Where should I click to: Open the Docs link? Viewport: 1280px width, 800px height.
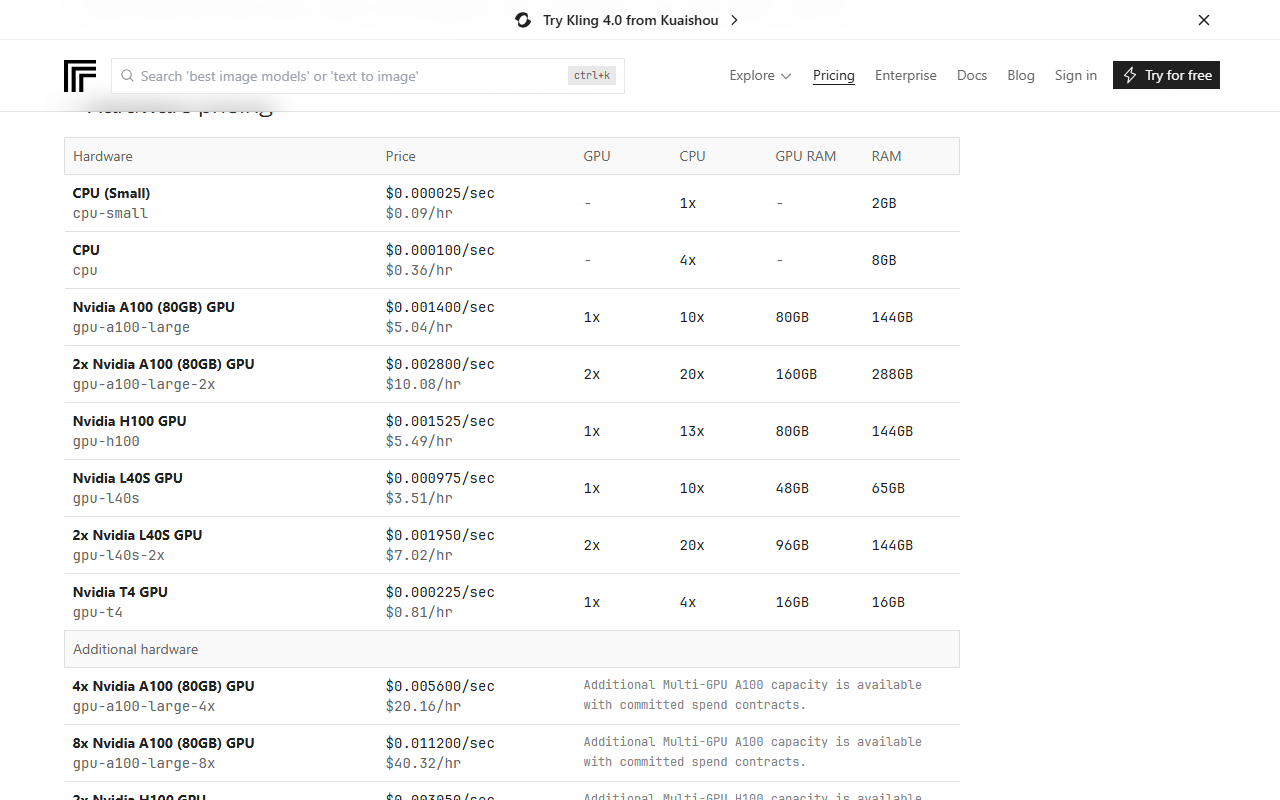(972, 75)
